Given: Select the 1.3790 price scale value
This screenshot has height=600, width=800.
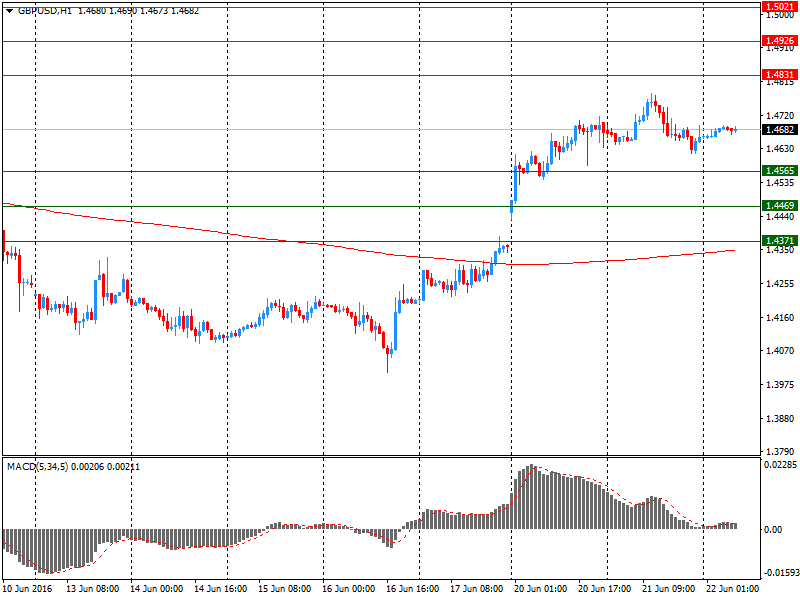Looking at the screenshot, I should [x=780, y=452].
